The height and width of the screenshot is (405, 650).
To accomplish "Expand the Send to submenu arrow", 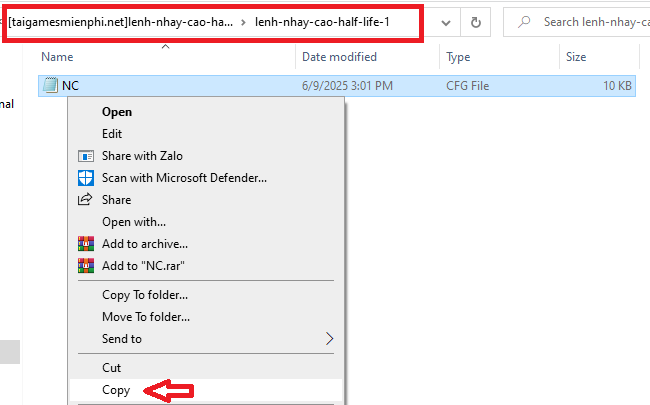I will pyautogui.click(x=330, y=339).
